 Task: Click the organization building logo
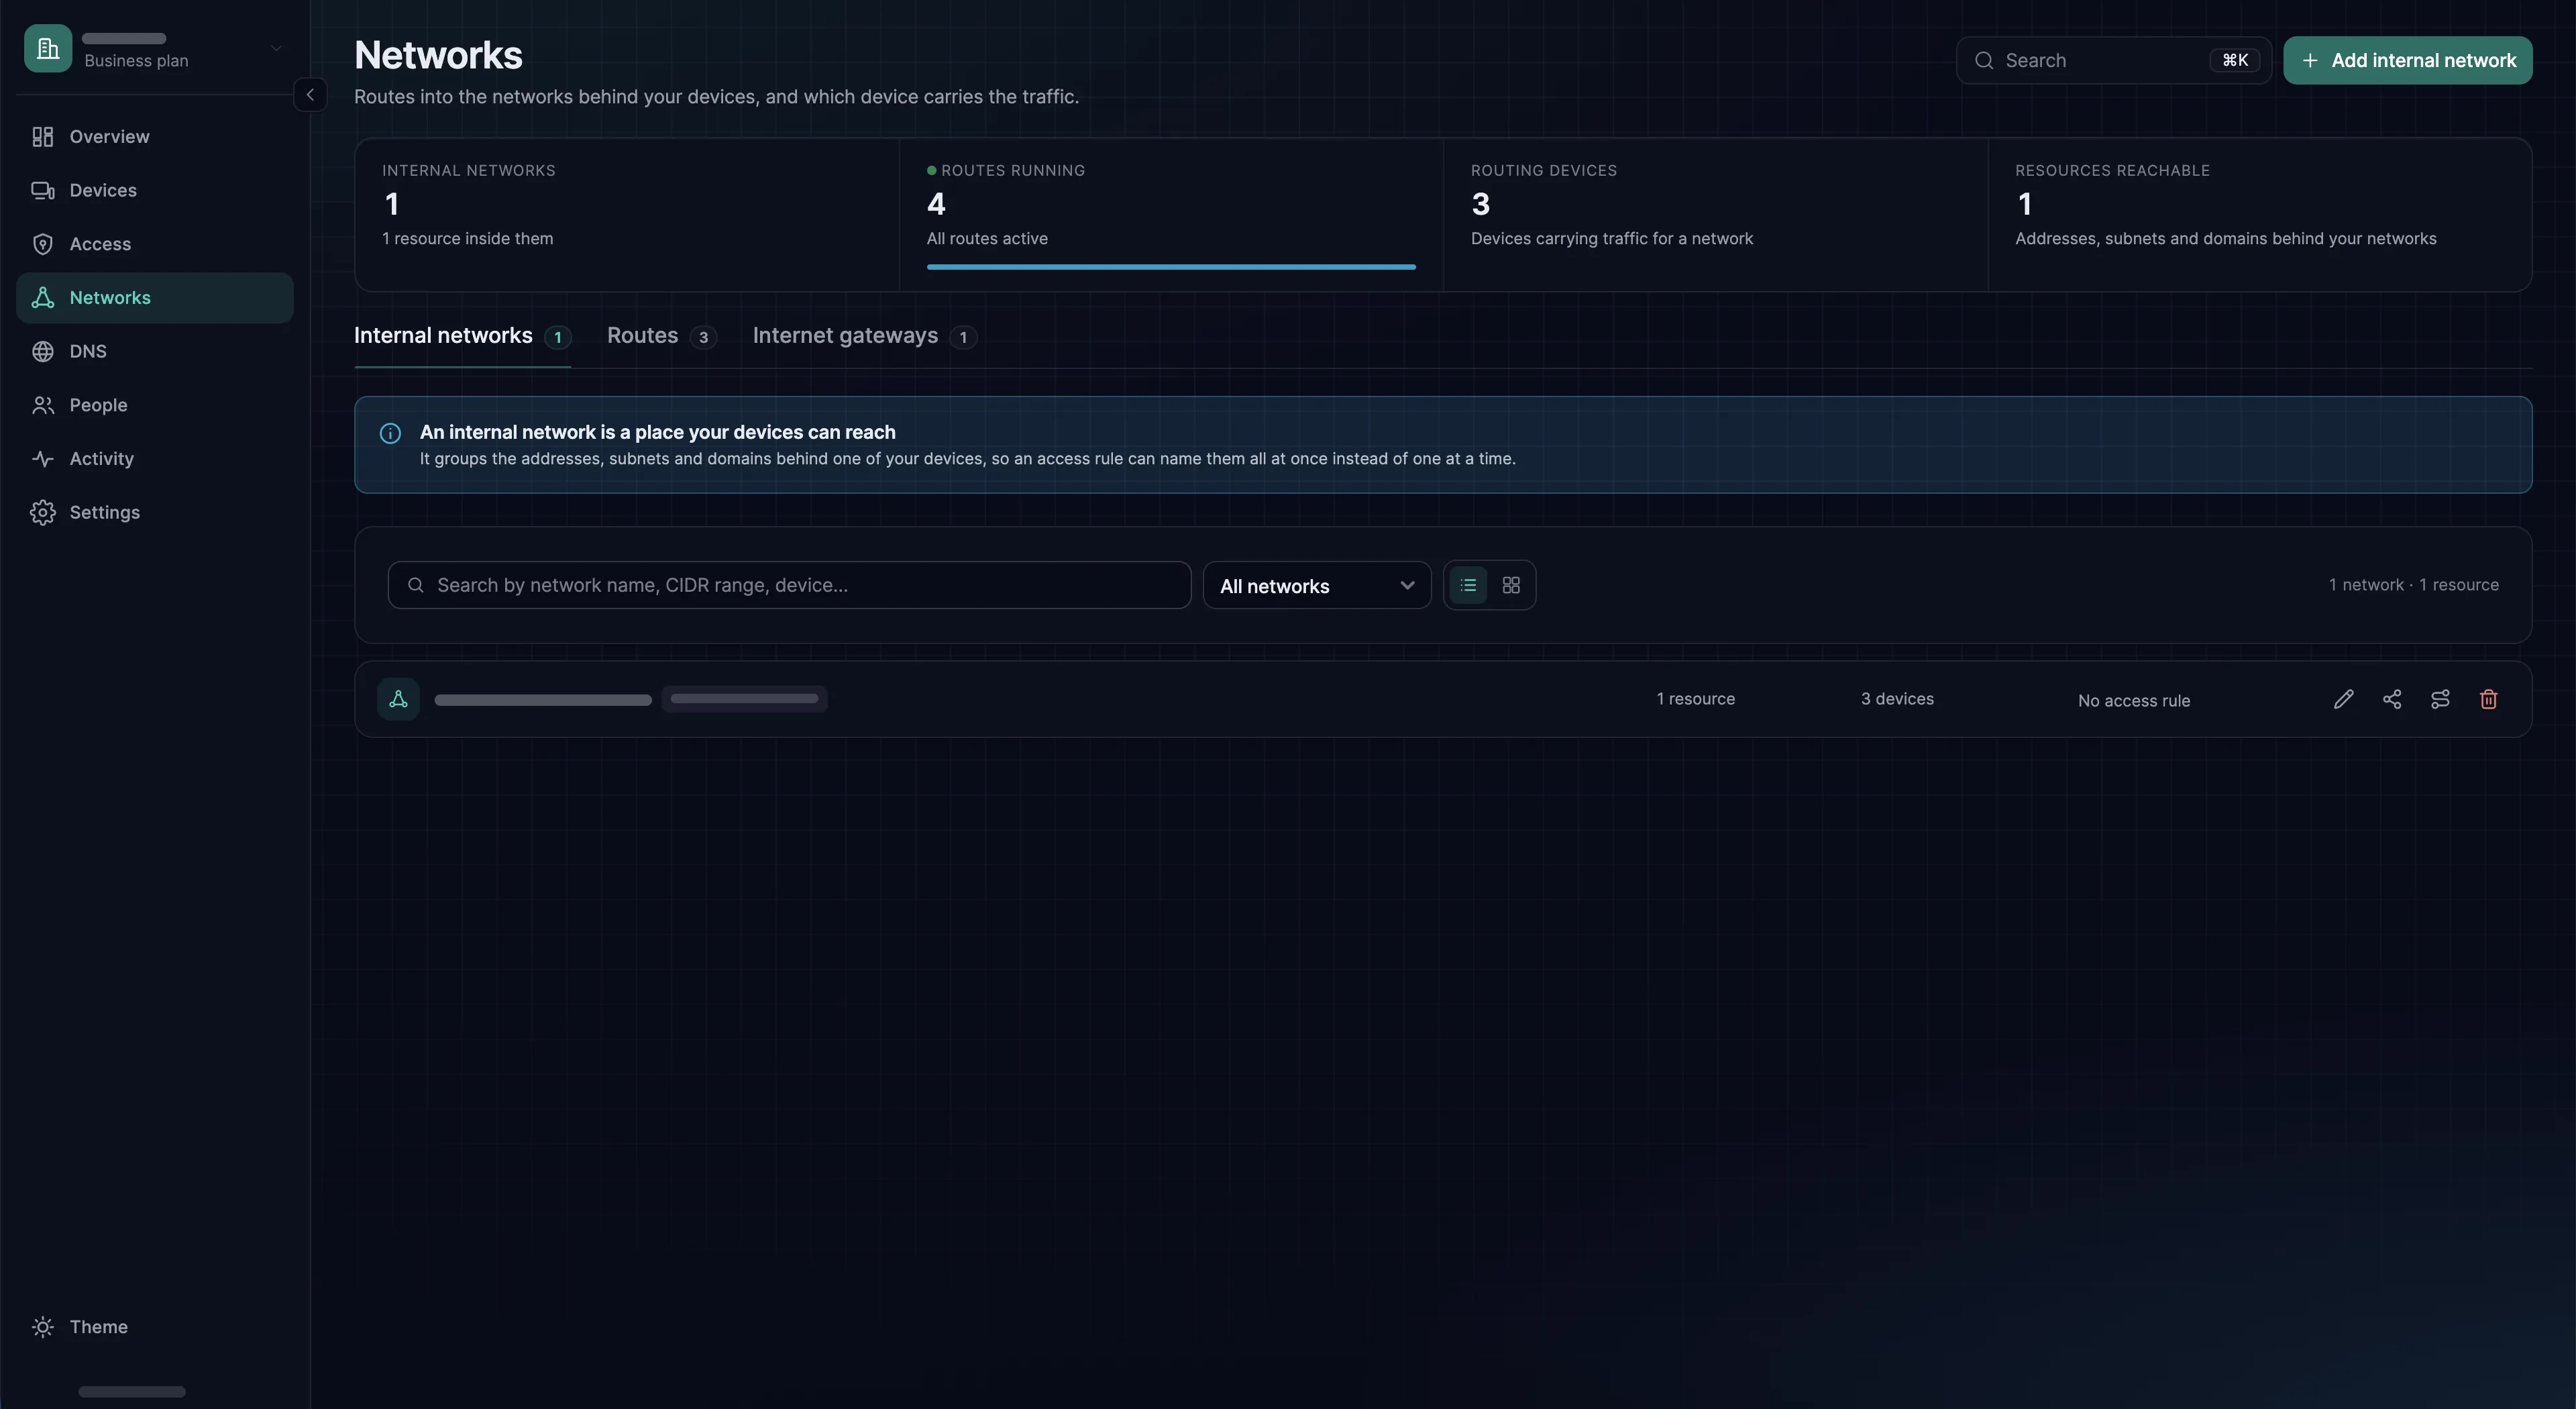click(x=48, y=48)
